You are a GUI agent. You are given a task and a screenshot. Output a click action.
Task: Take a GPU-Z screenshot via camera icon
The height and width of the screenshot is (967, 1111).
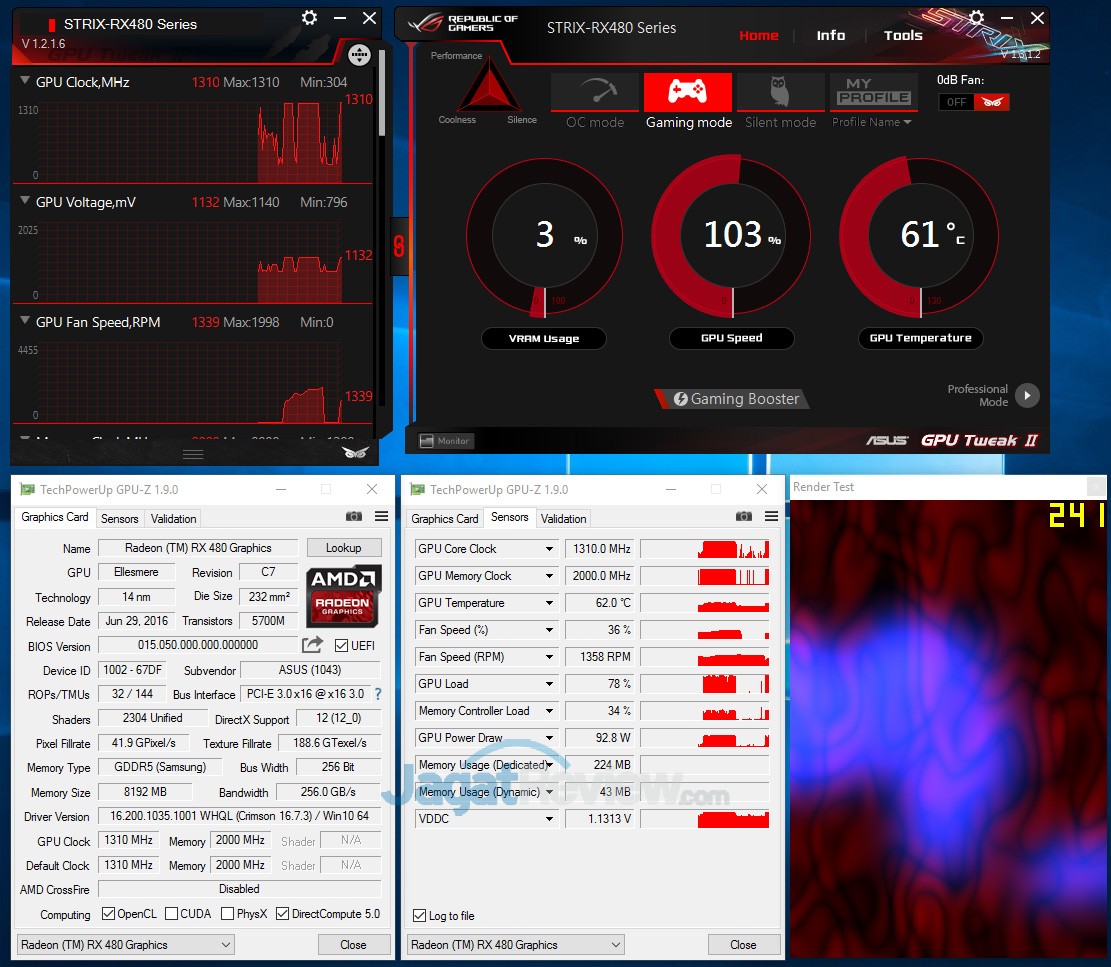coord(354,516)
